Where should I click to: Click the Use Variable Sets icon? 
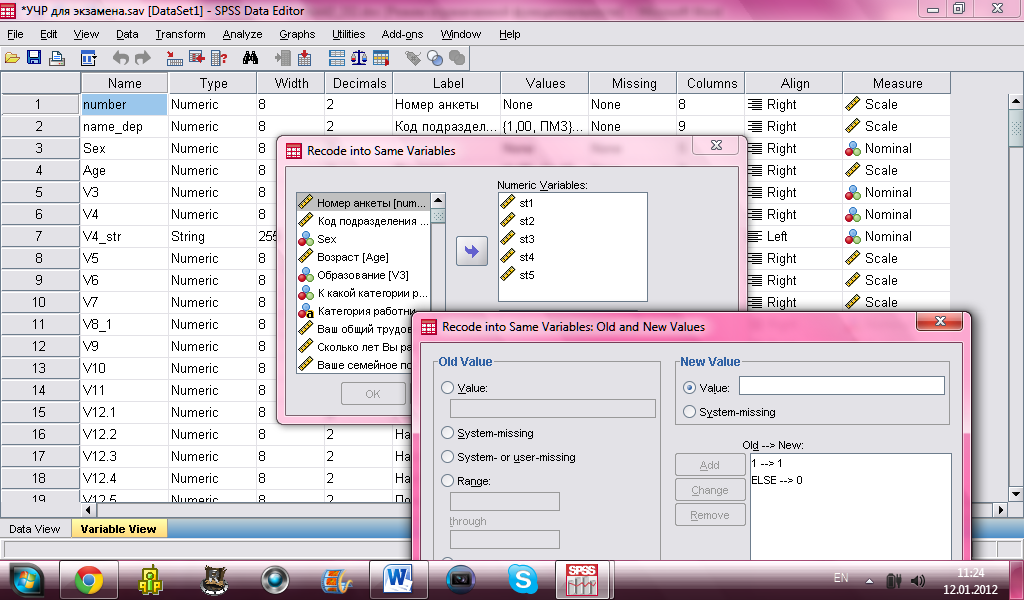pyautogui.click(x=435, y=58)
